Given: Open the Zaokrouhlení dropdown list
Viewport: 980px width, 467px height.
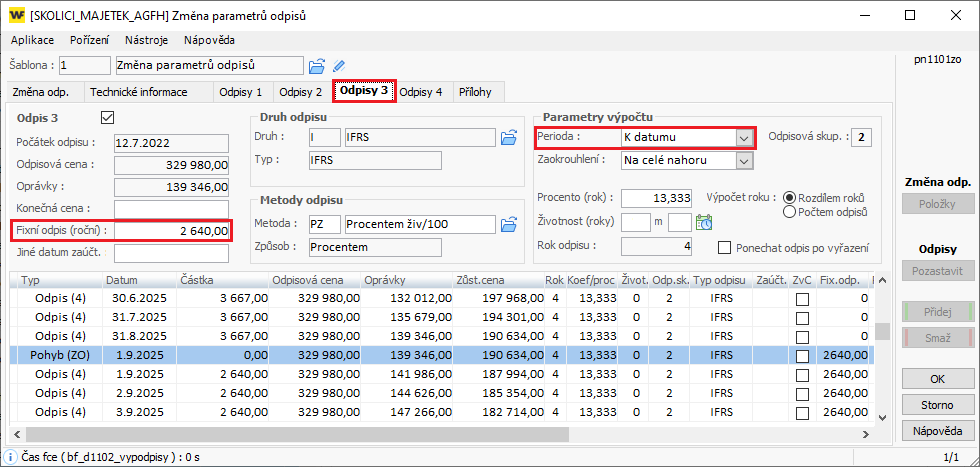Looking at the screenshot, I should pyautogui.click(x=743, y=160).
